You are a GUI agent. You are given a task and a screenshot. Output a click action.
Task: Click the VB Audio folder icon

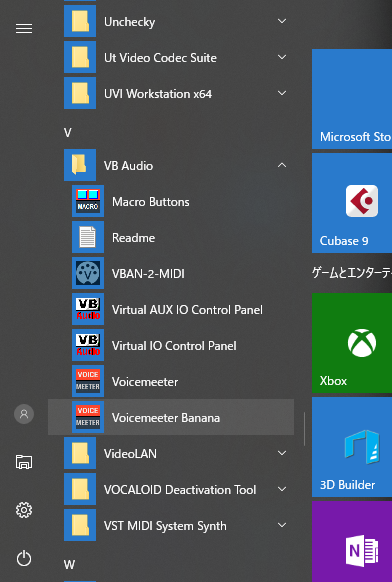(80, 165)
